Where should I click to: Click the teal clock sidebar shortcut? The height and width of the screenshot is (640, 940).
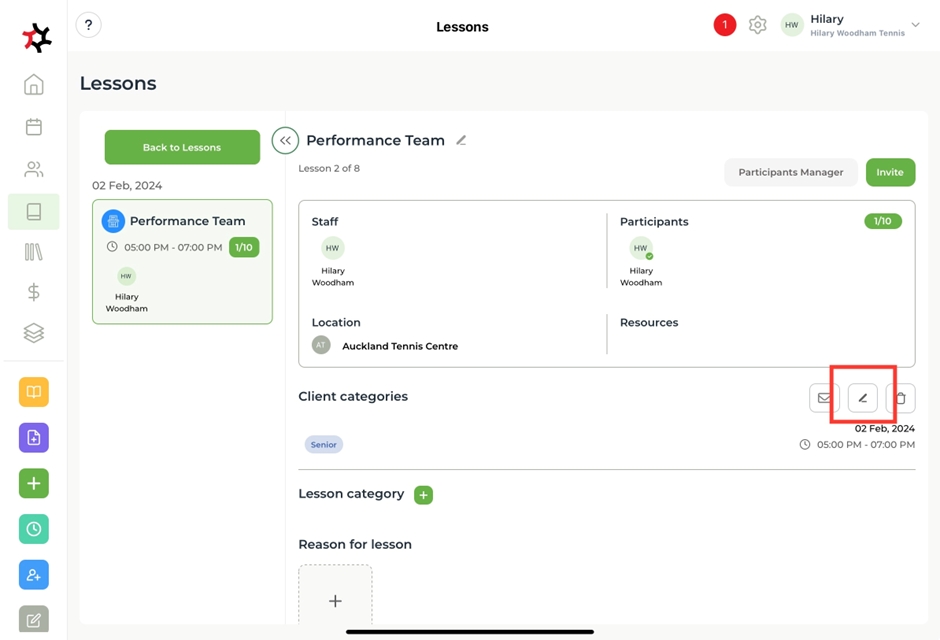pos(34,529)
